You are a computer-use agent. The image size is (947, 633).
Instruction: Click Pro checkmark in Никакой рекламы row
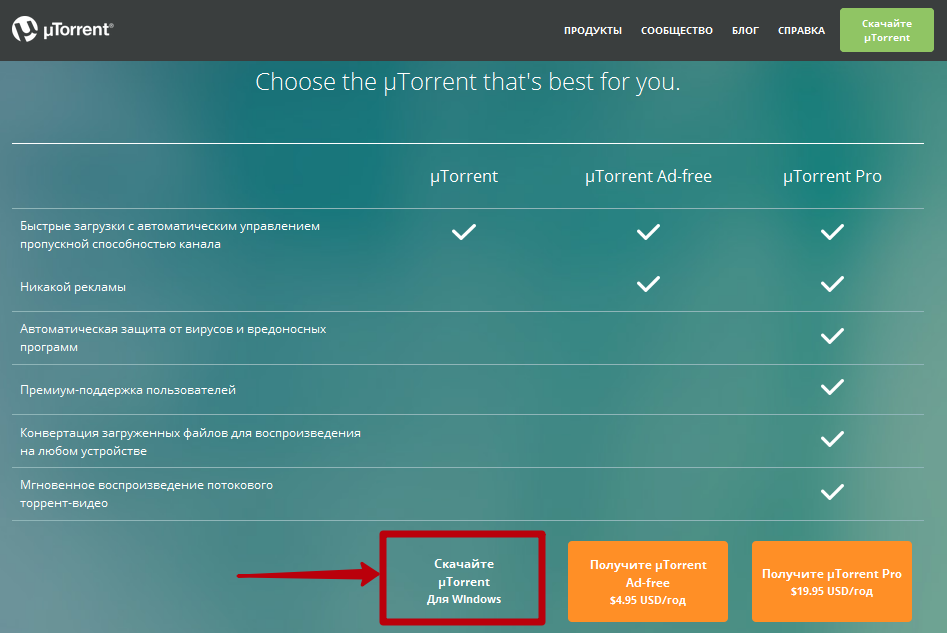tap(832, 284)
